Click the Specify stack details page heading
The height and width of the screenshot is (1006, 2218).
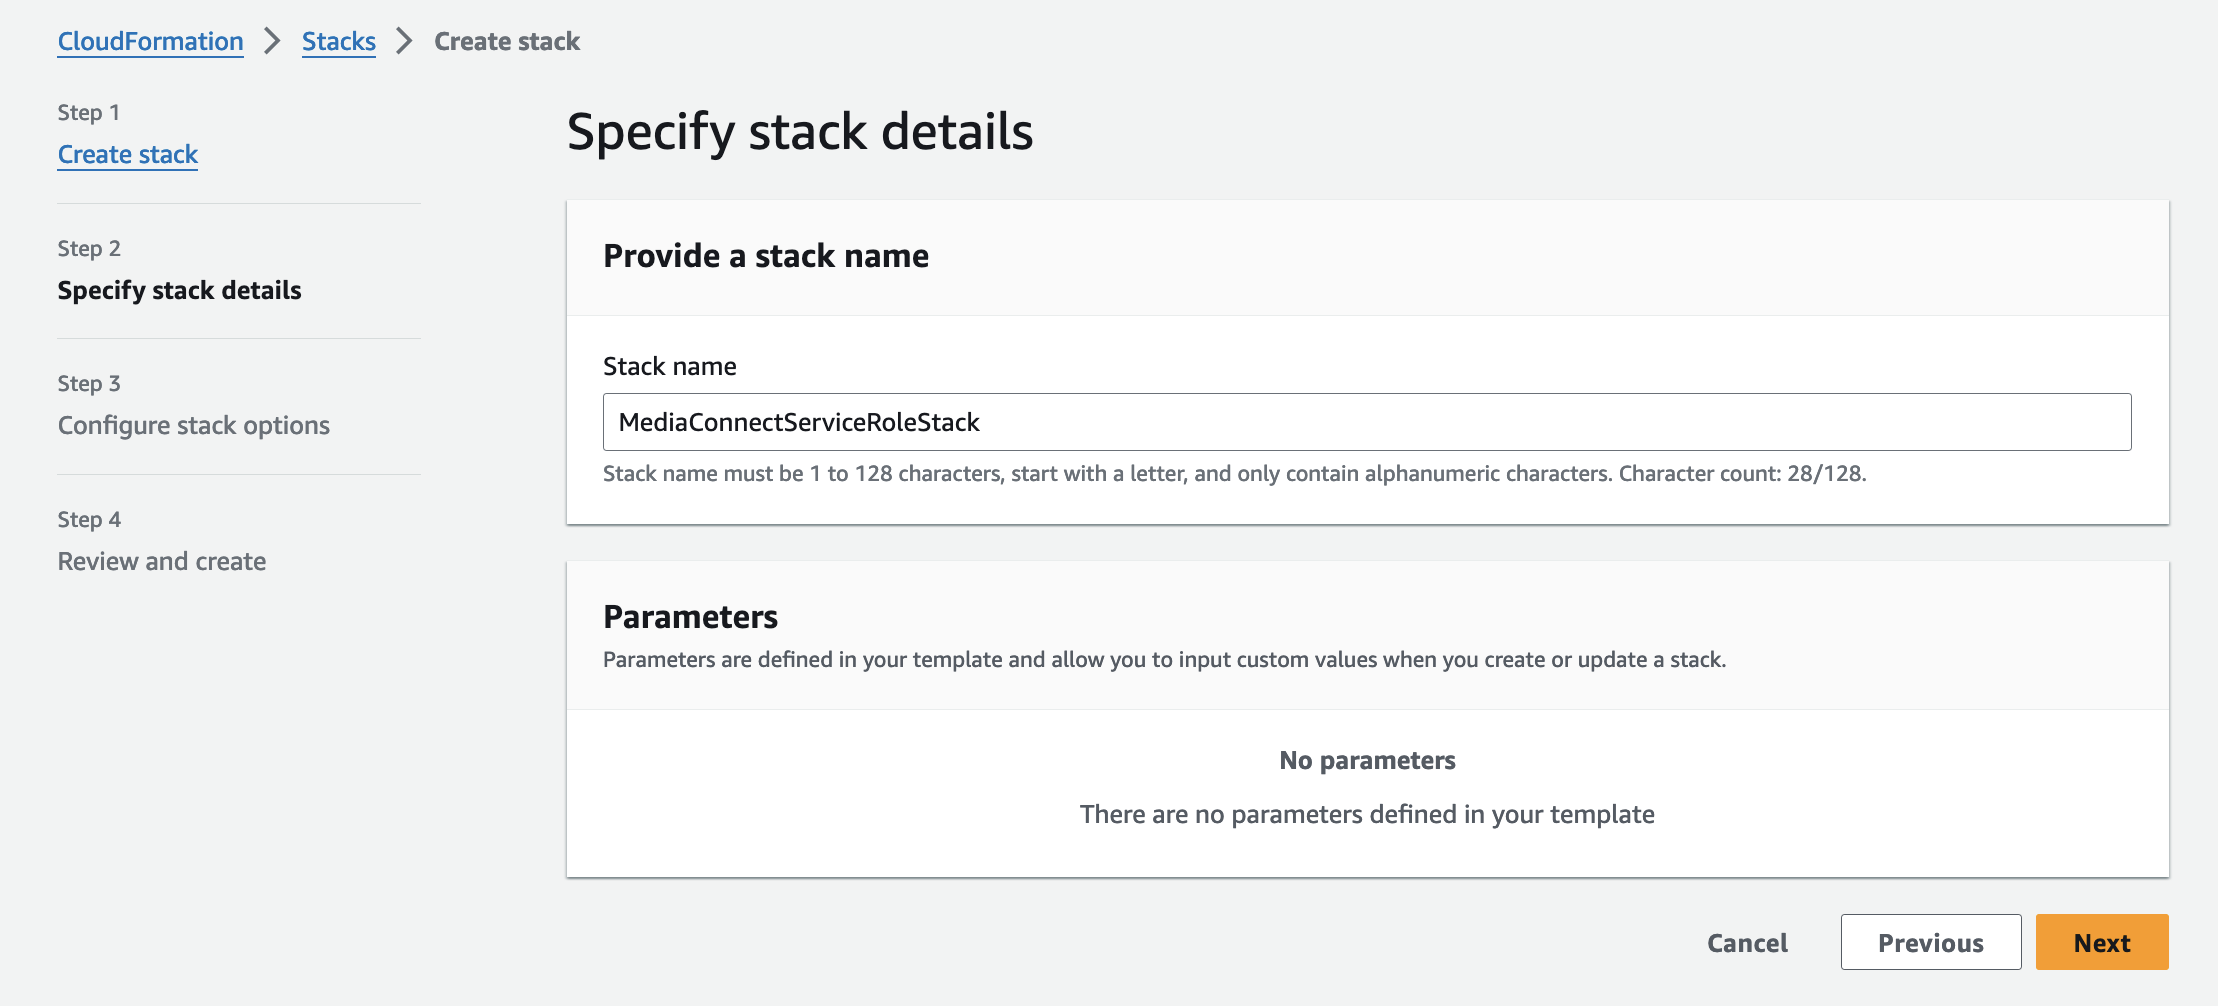[x=799, y=132]
